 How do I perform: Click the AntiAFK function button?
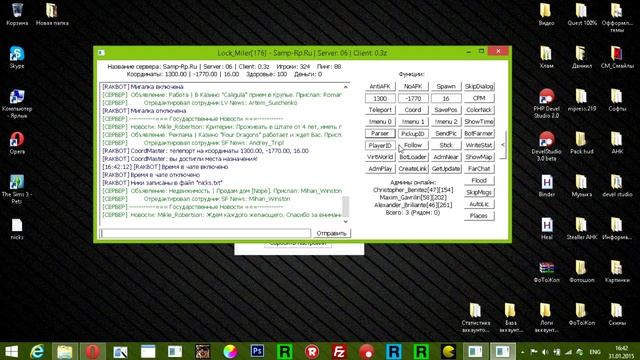point(380,87)
